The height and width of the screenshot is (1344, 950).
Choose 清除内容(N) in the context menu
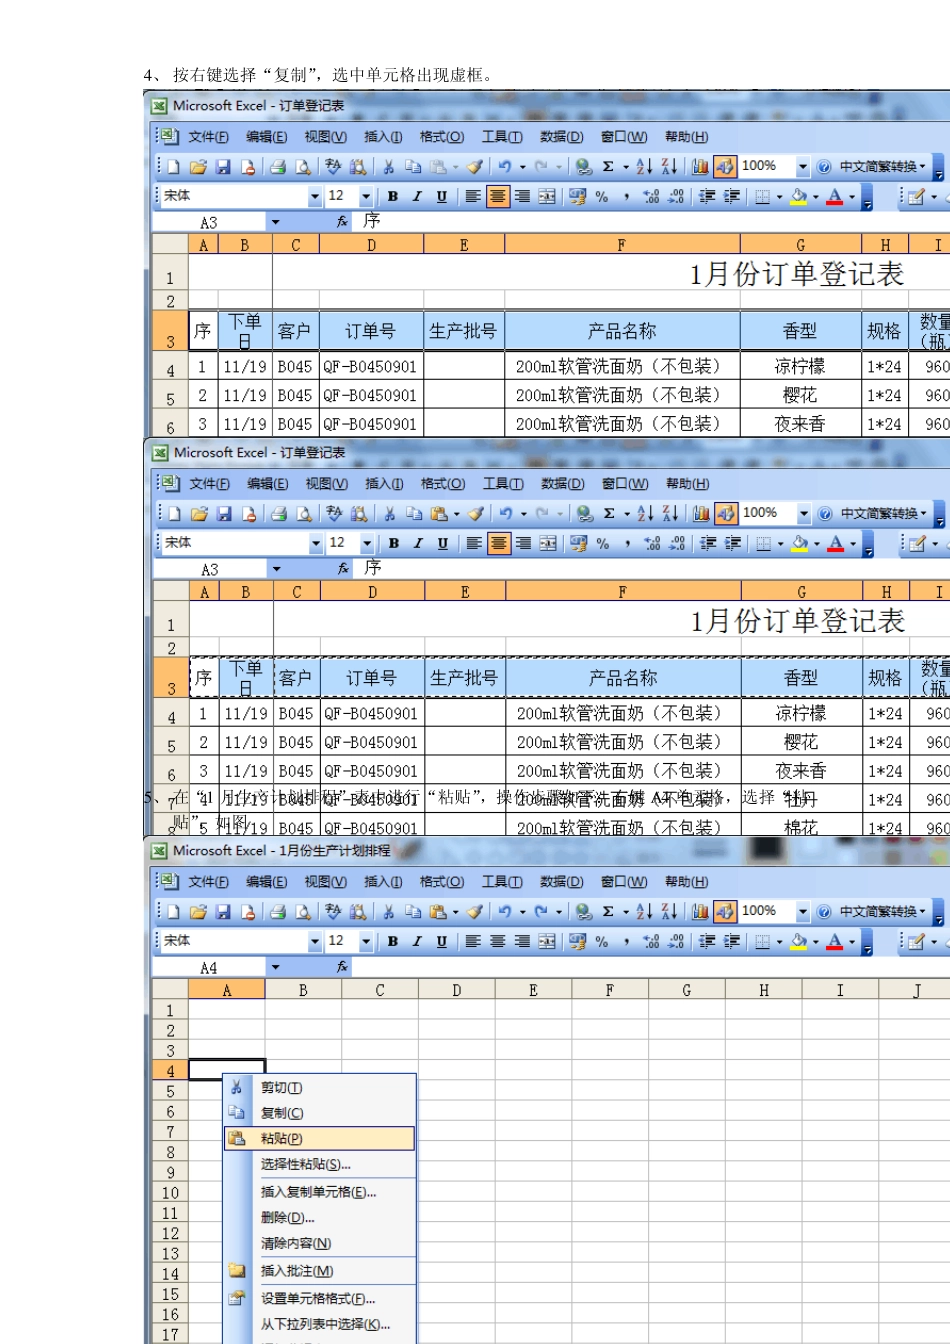(319, 1243)
